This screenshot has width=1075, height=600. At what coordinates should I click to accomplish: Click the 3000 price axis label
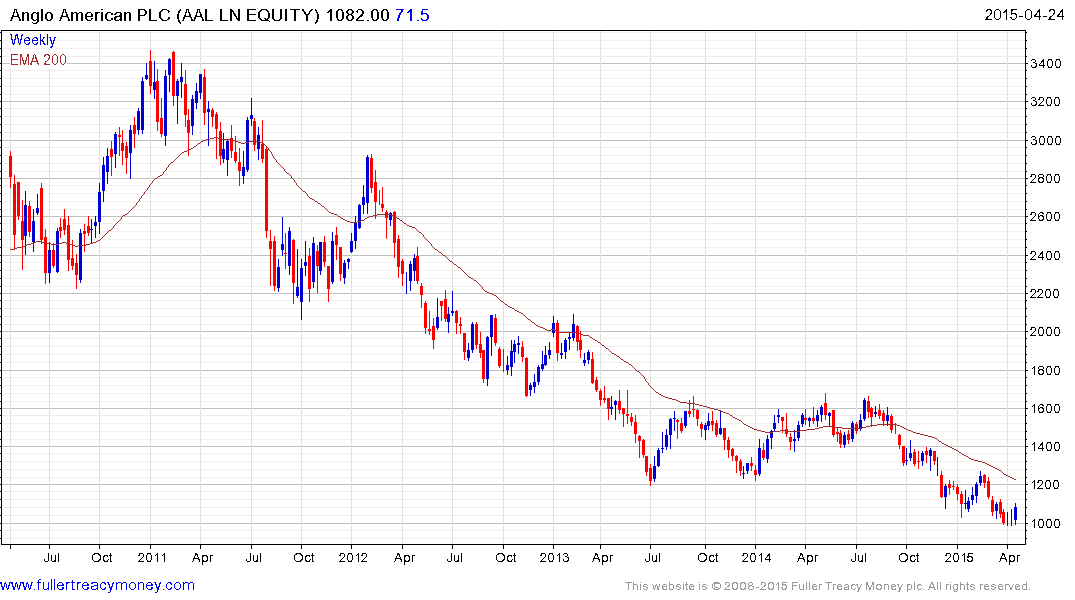1046,141
